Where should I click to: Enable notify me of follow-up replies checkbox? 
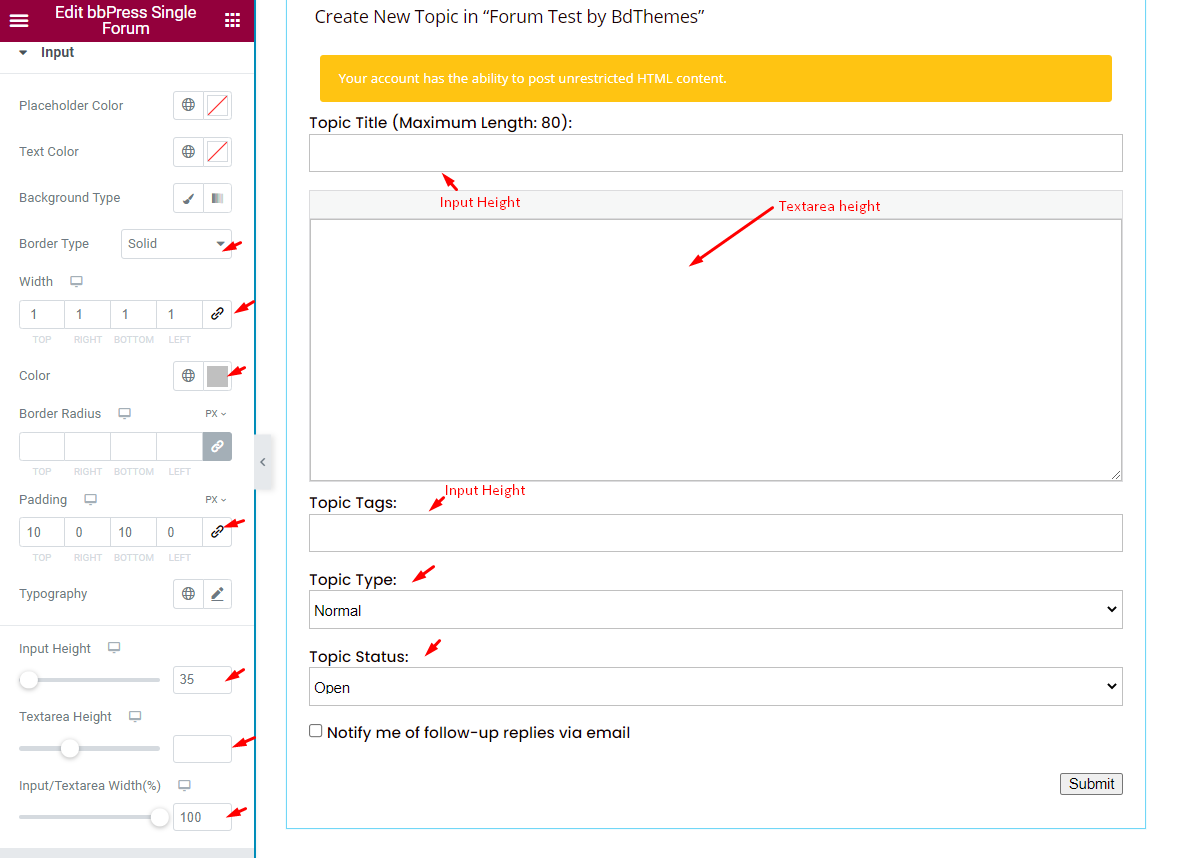tap(315, 730)
